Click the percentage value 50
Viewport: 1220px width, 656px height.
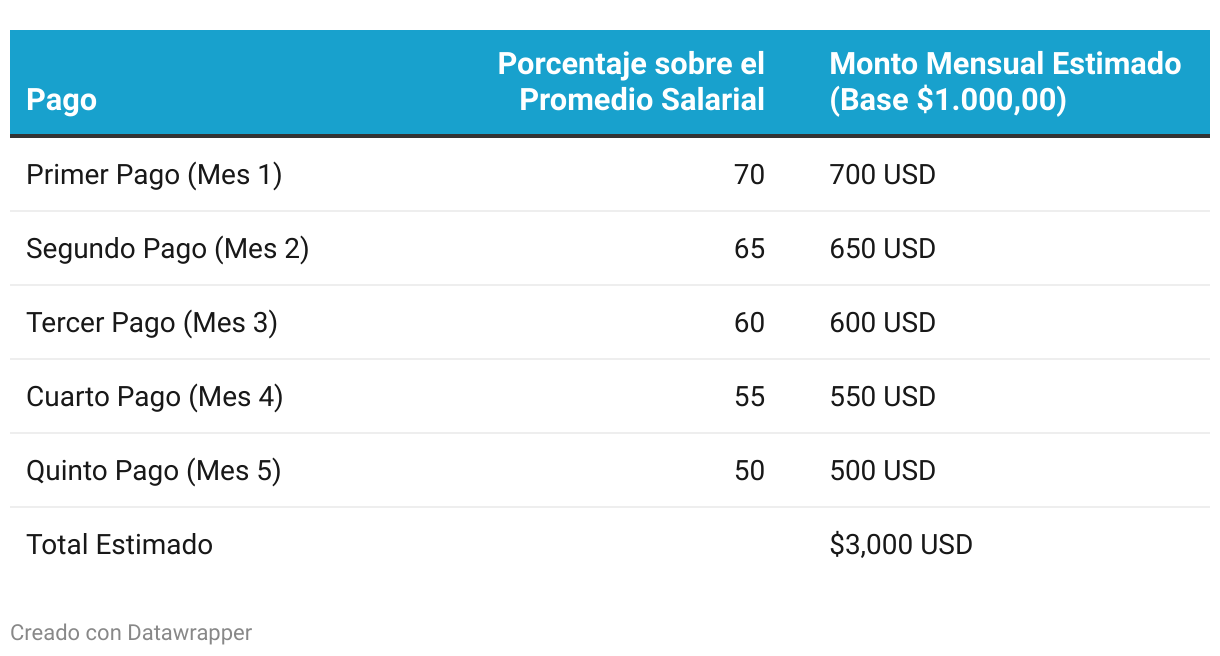pyautogui.click(x=750, y=471)
